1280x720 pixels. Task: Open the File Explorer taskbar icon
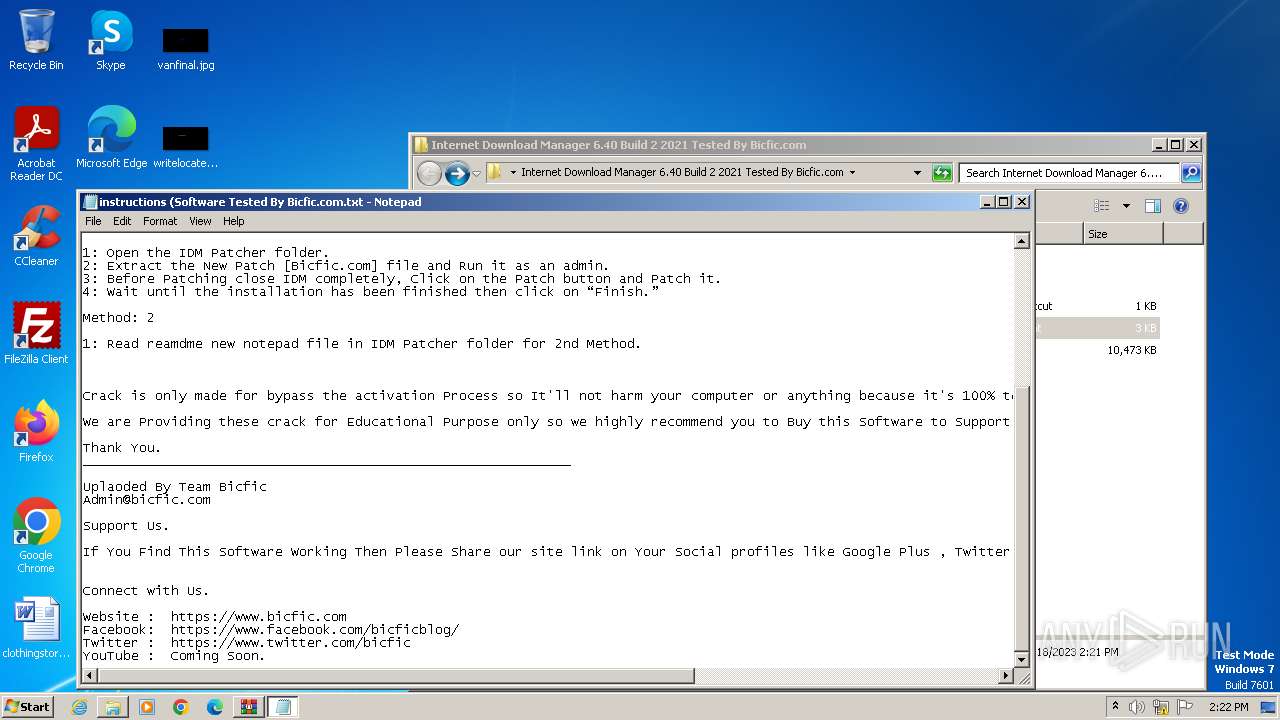click(113, 707)
